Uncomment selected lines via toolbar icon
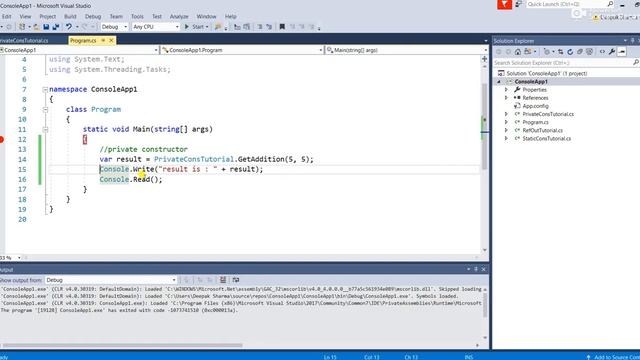Image resolution: width=640 pixels, height=360 pixels. click(x=269, y=27)
